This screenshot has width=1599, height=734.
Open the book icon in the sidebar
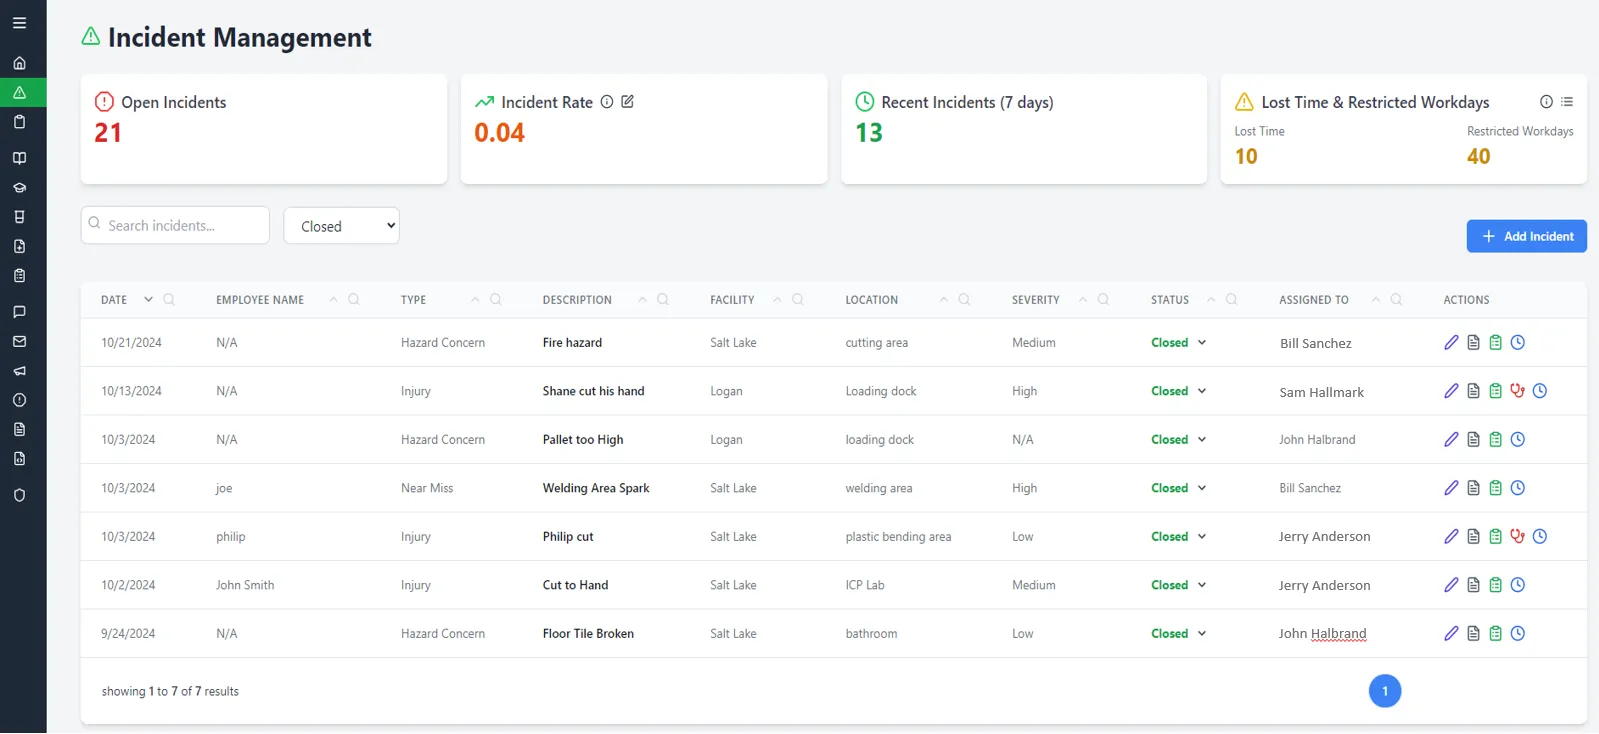[x=19, y=158]
